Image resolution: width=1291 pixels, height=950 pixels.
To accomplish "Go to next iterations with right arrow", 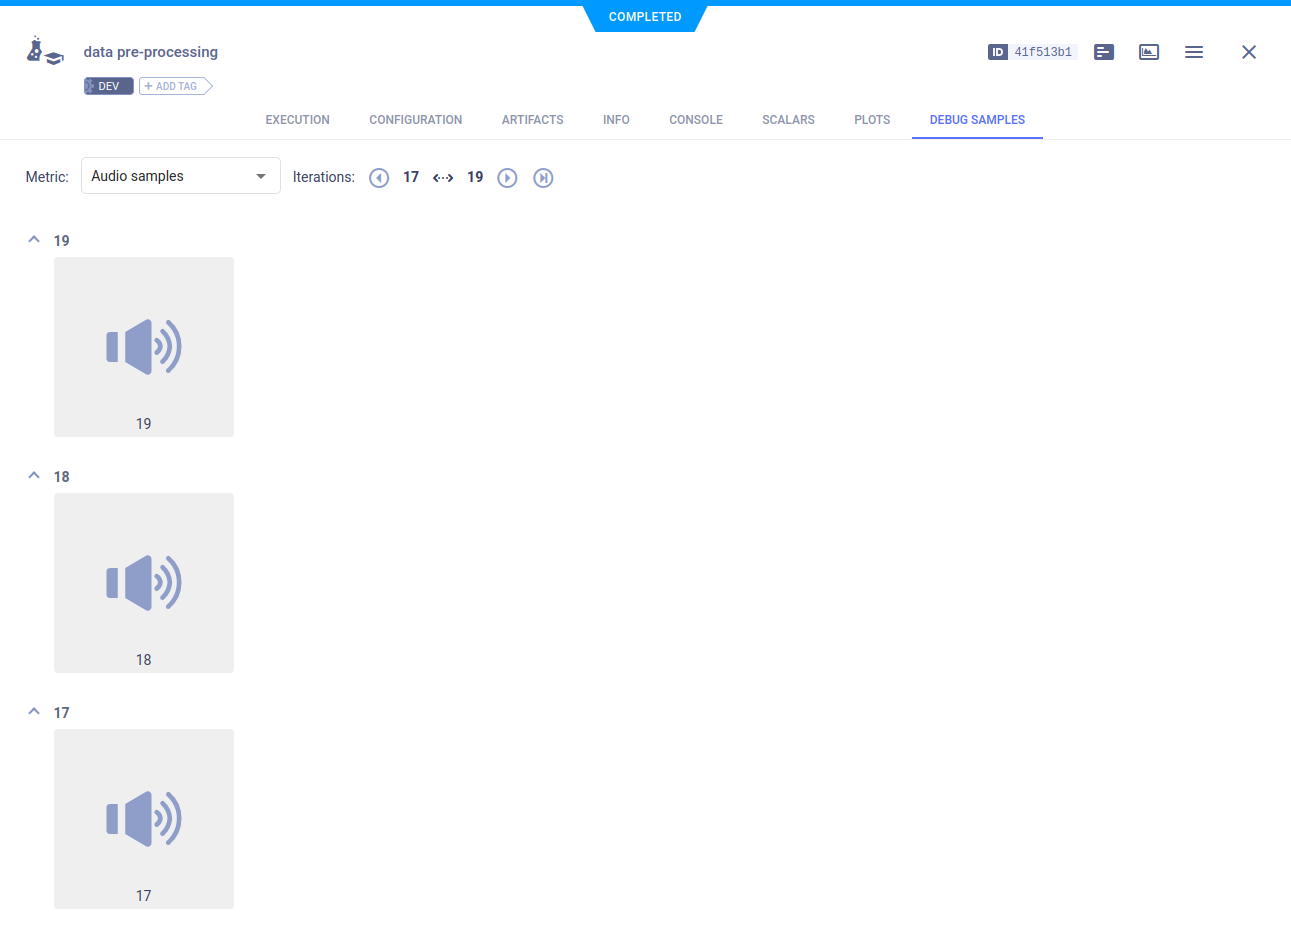I will [x=507, y=178].
